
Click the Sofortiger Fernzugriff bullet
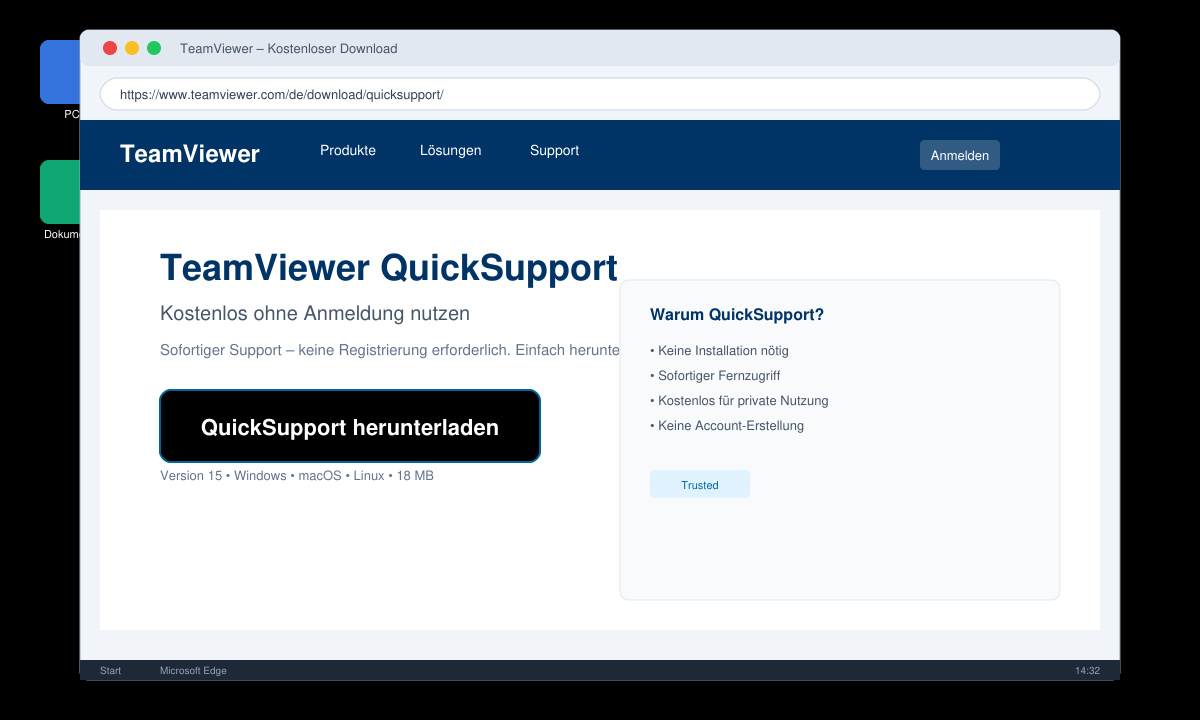715,376
